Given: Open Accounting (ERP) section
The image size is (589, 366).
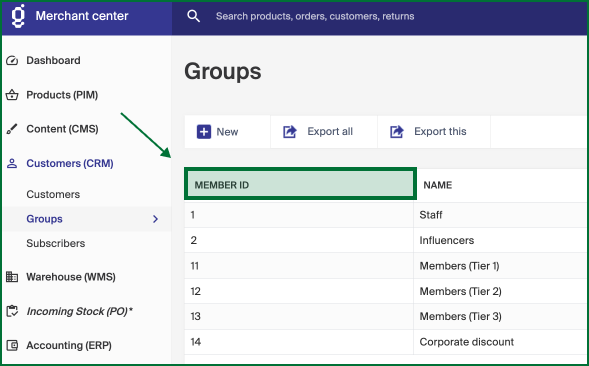Looking at the screenshot, I should click(x=69, y=345).
